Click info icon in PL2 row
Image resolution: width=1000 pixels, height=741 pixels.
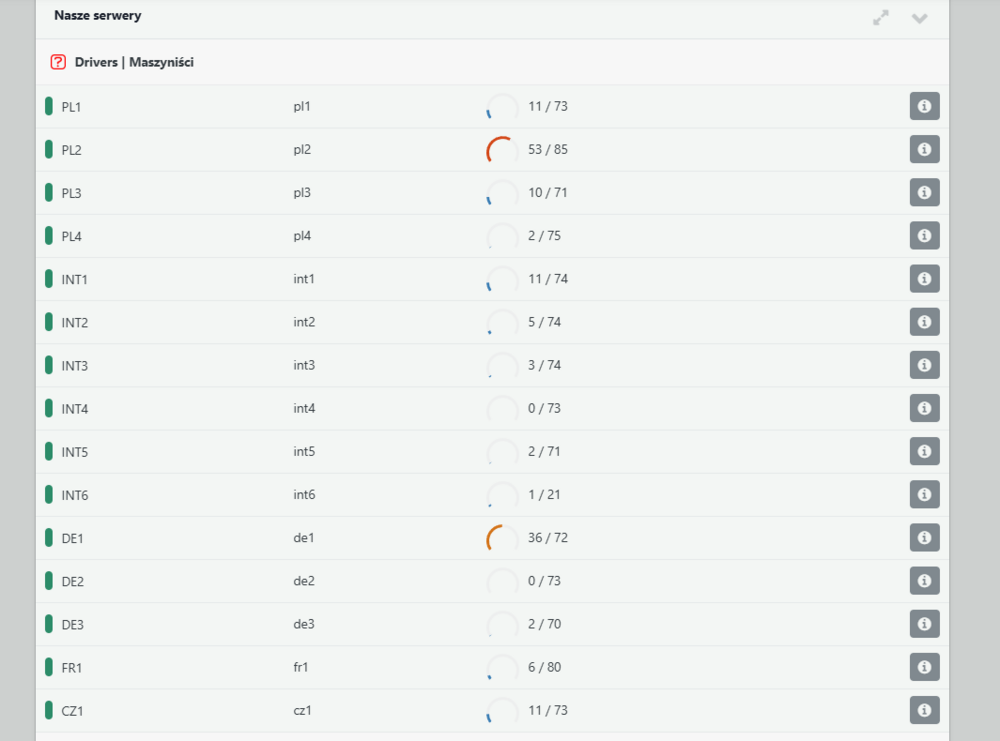coord(924,149)
